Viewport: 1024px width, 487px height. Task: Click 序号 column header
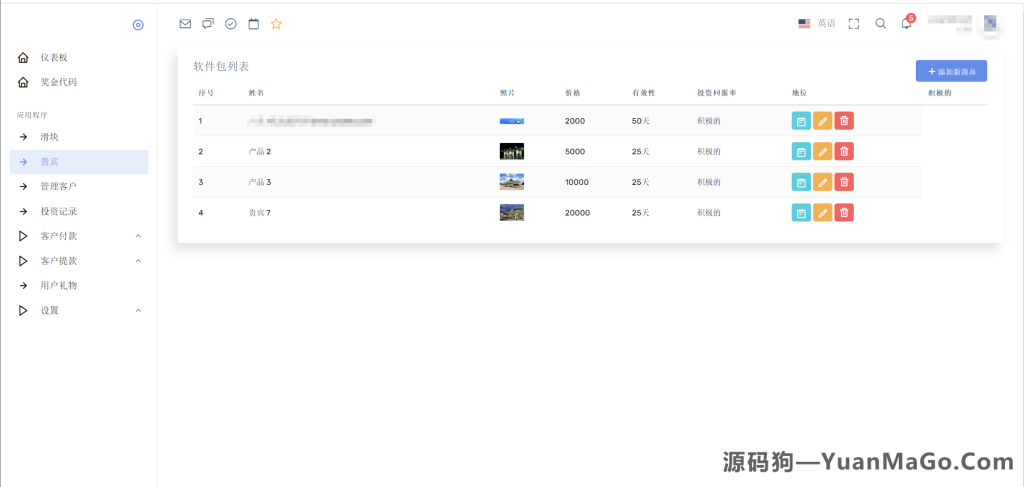pos(206,93)
